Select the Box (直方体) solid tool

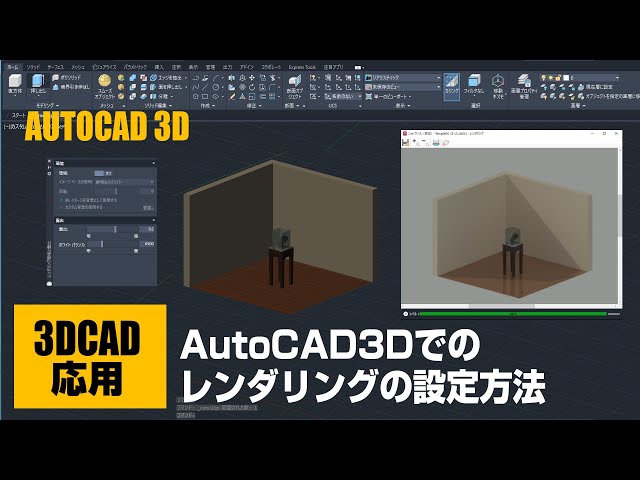tap(15, 85)
